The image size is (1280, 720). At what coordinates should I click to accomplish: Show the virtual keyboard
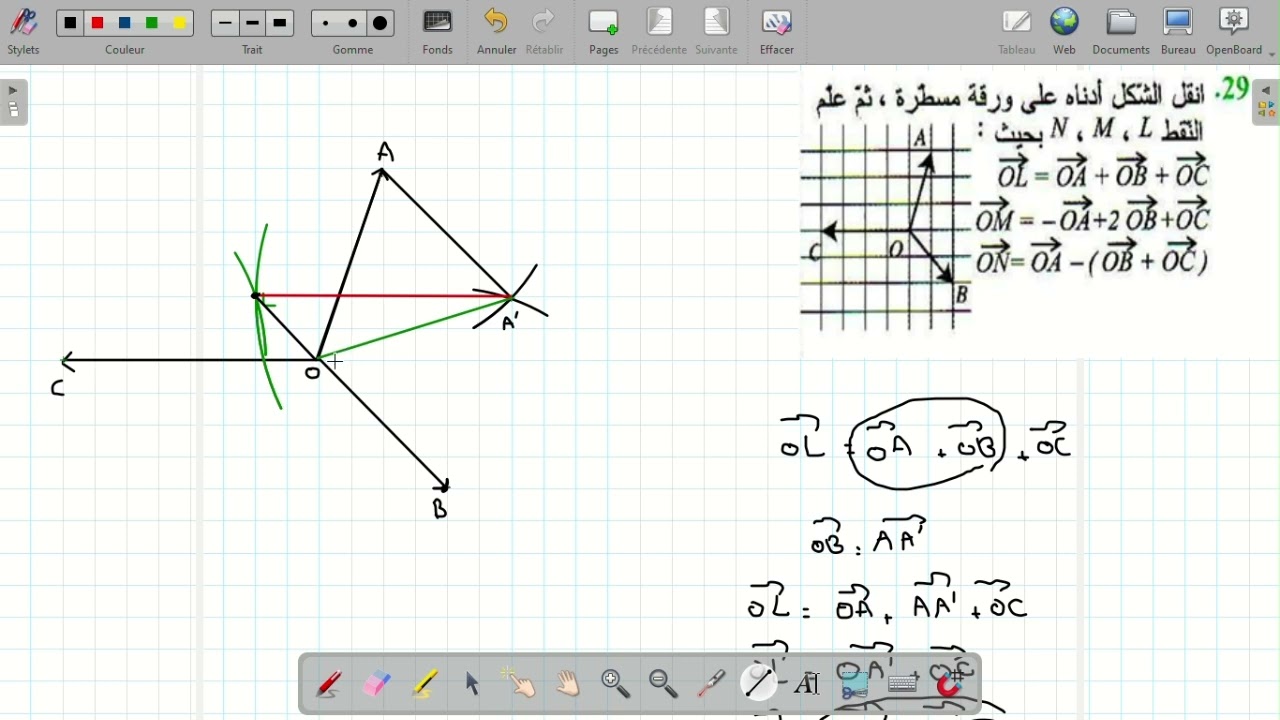904,684
